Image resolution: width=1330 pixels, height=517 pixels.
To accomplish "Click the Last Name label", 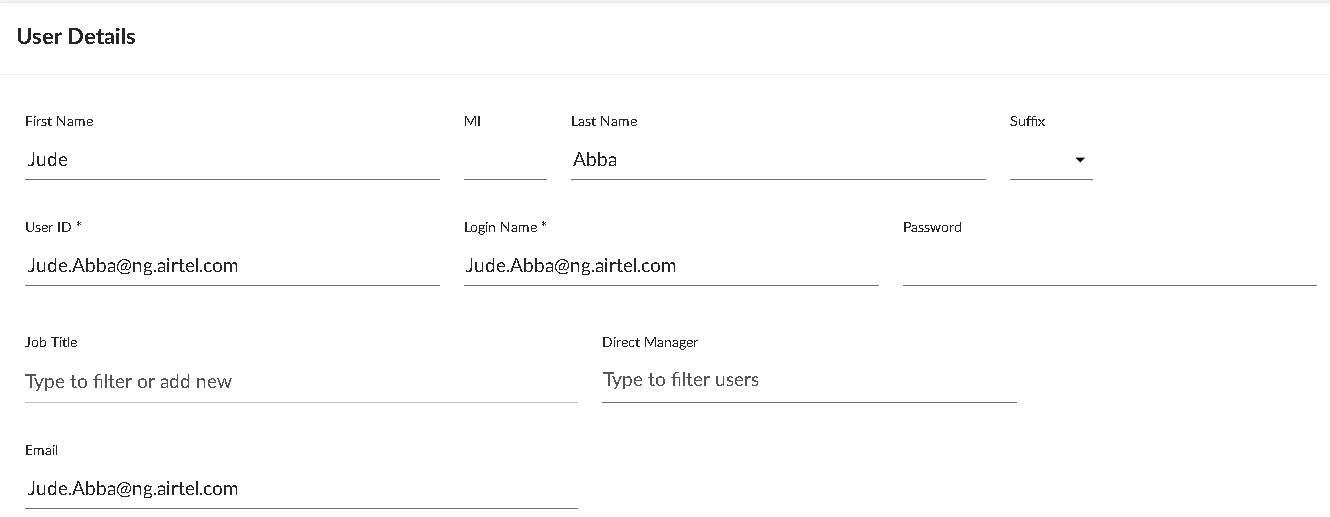I will tap(604, 121).
